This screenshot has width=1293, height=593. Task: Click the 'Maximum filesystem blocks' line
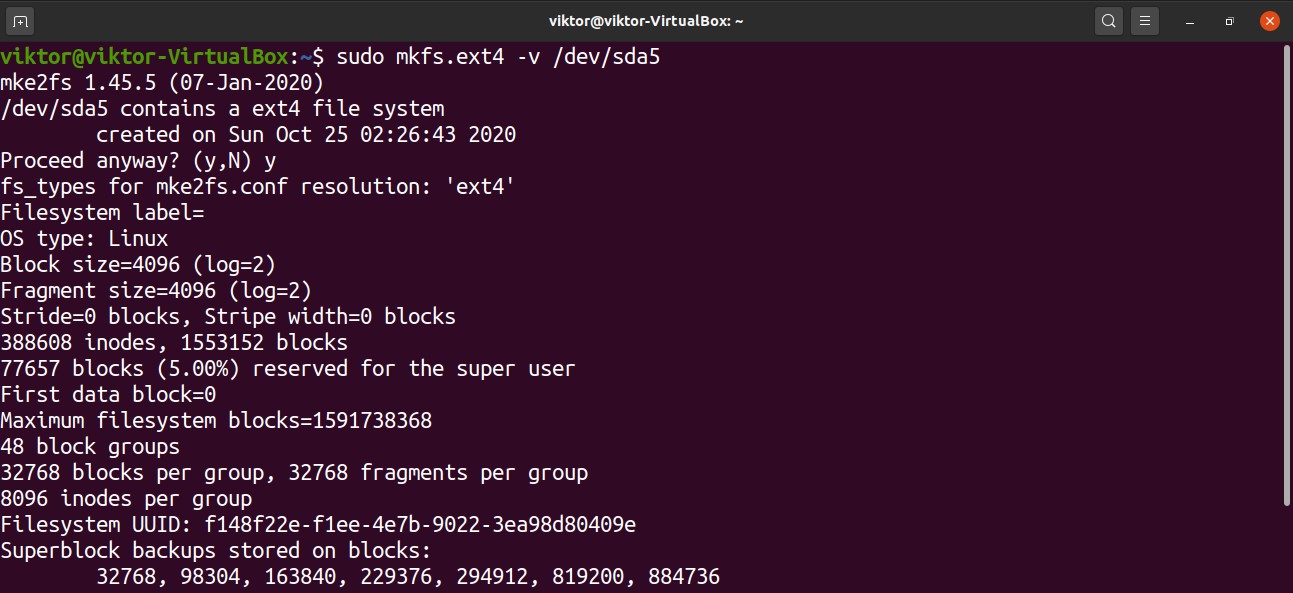216,420
